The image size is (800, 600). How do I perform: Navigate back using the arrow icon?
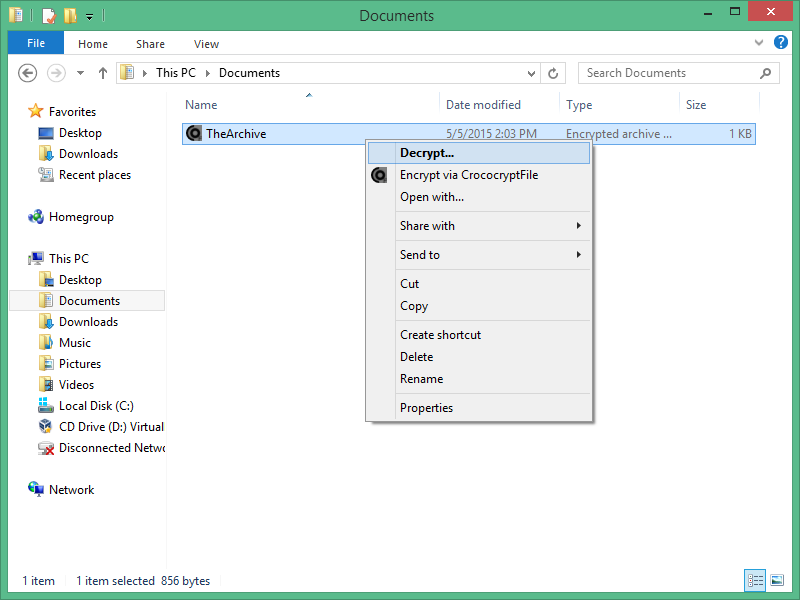[x=28, y=73]
